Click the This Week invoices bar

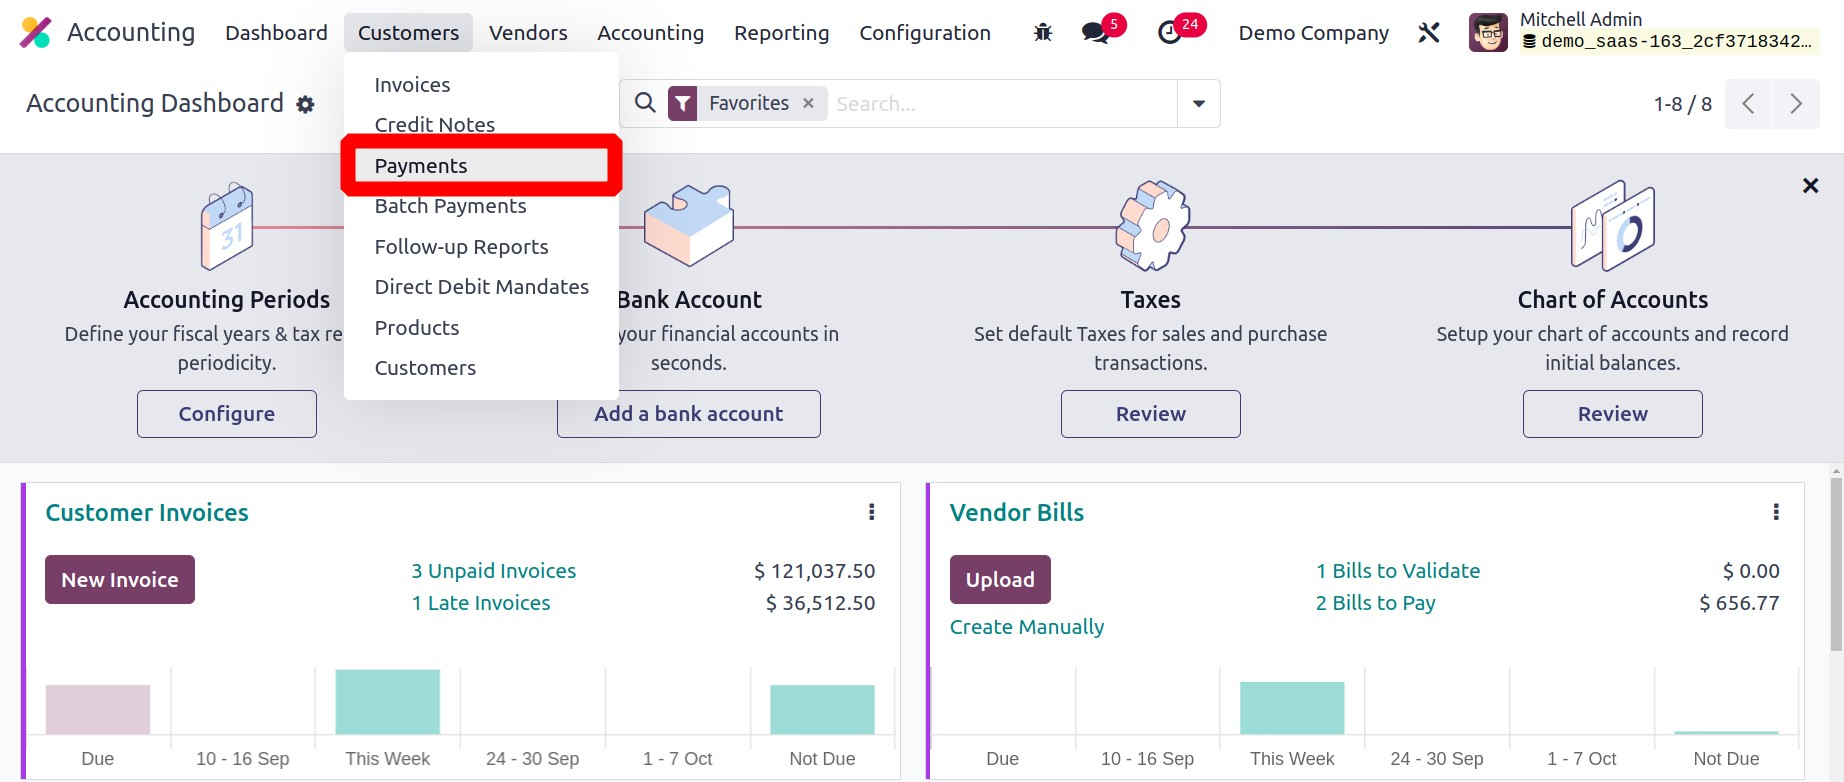tap(388, 702)
